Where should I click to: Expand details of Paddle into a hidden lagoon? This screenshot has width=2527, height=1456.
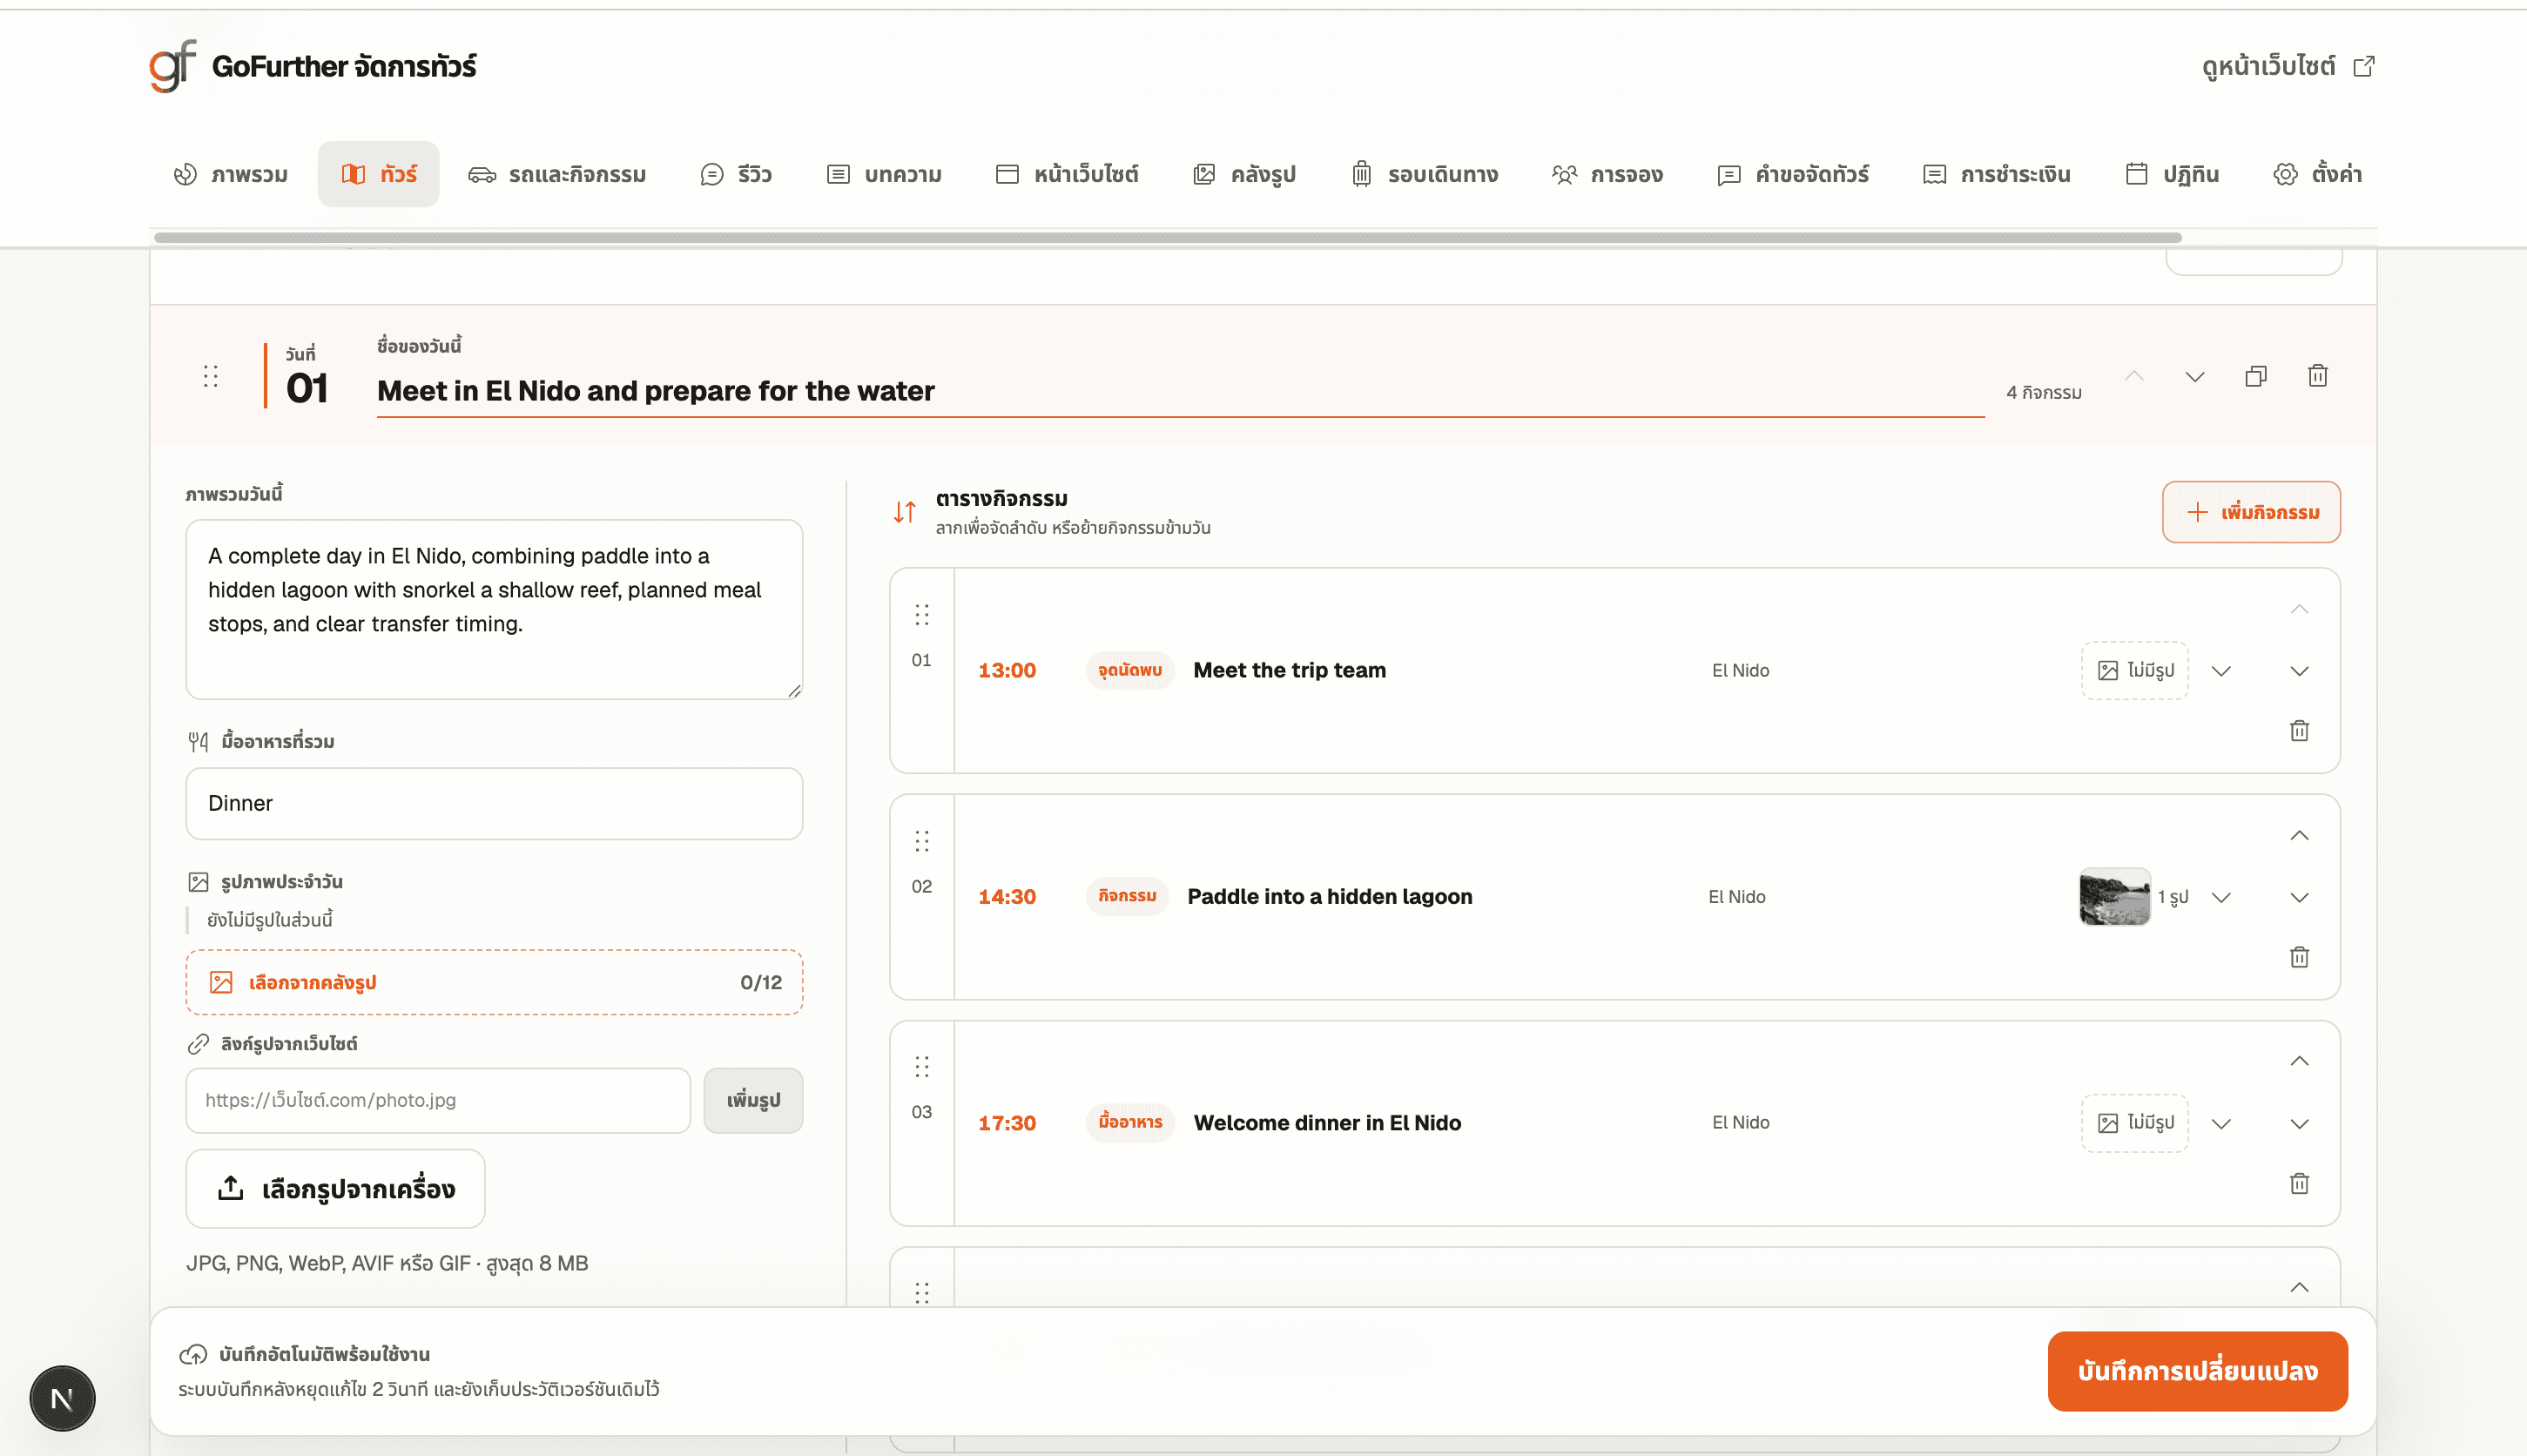(2221, 897)
